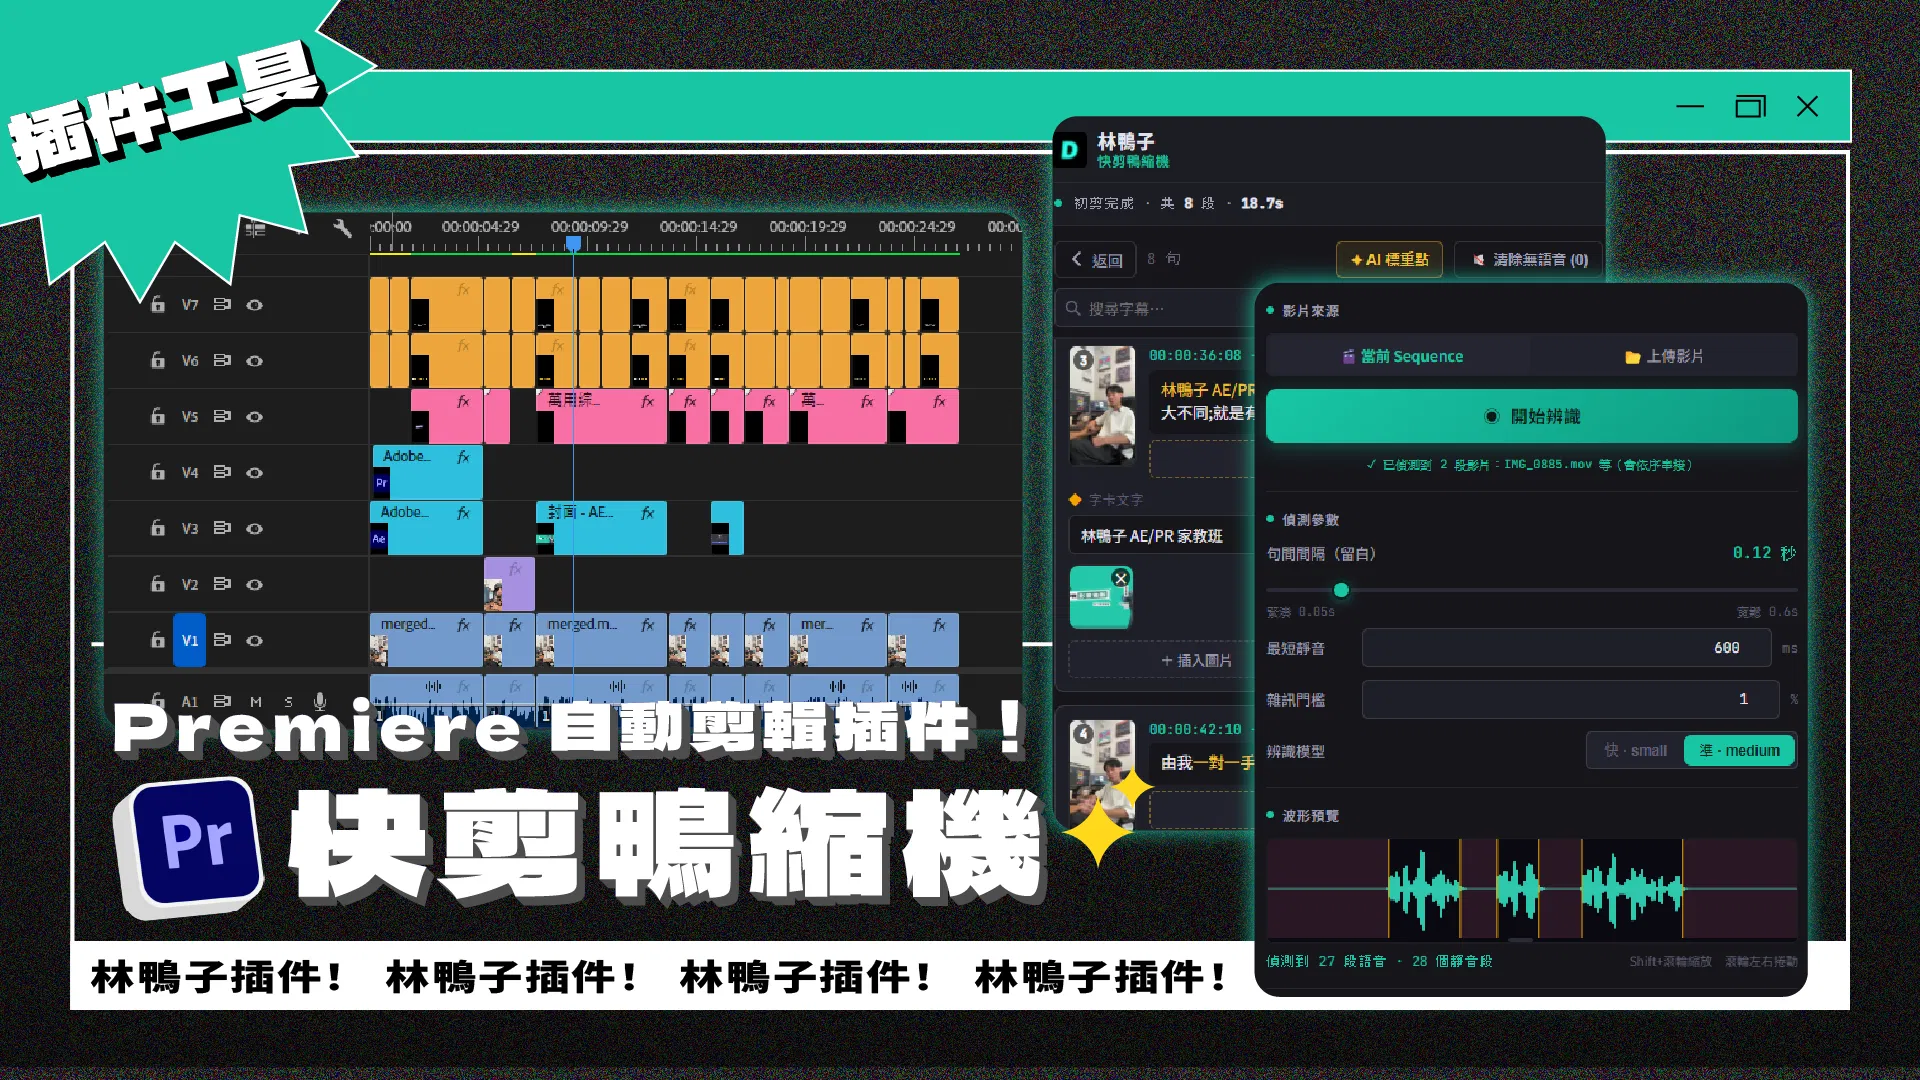1920x1080 pixels.
Task: Click the 清除無語音 (0) button
Action: tap(1529, 260)
